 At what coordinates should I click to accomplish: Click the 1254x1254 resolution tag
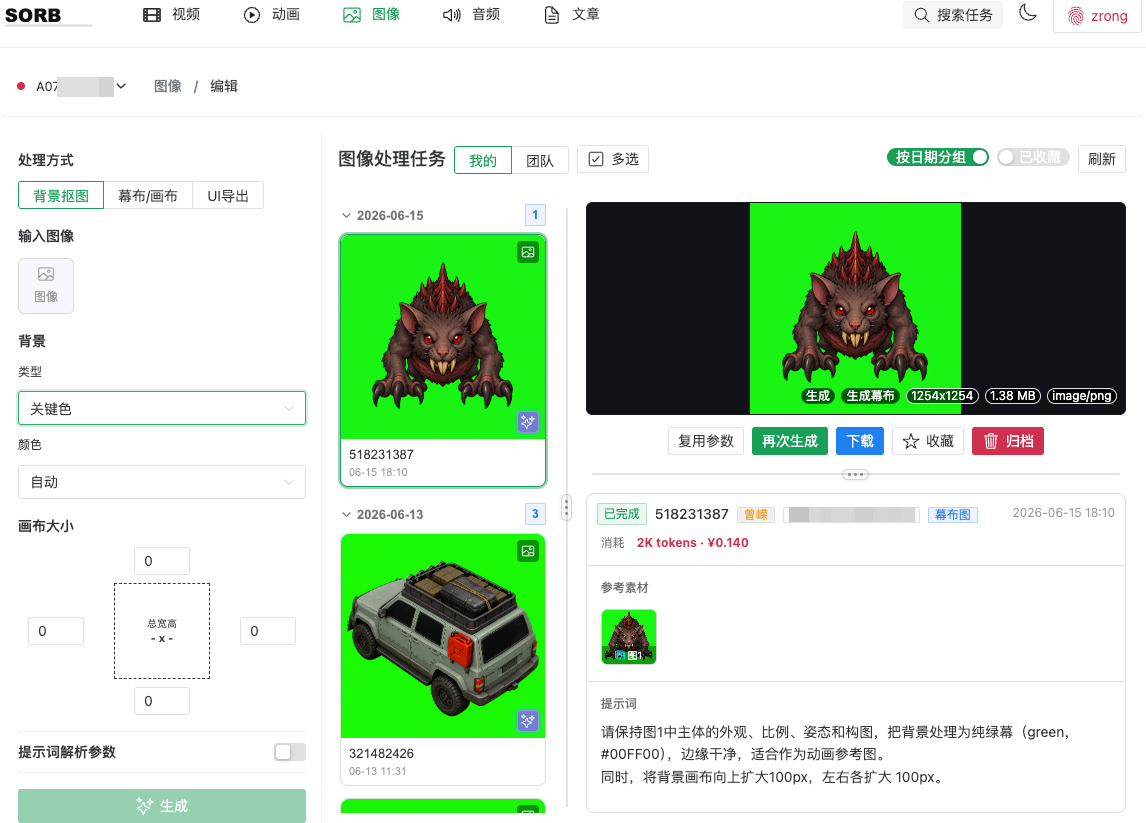942,395
